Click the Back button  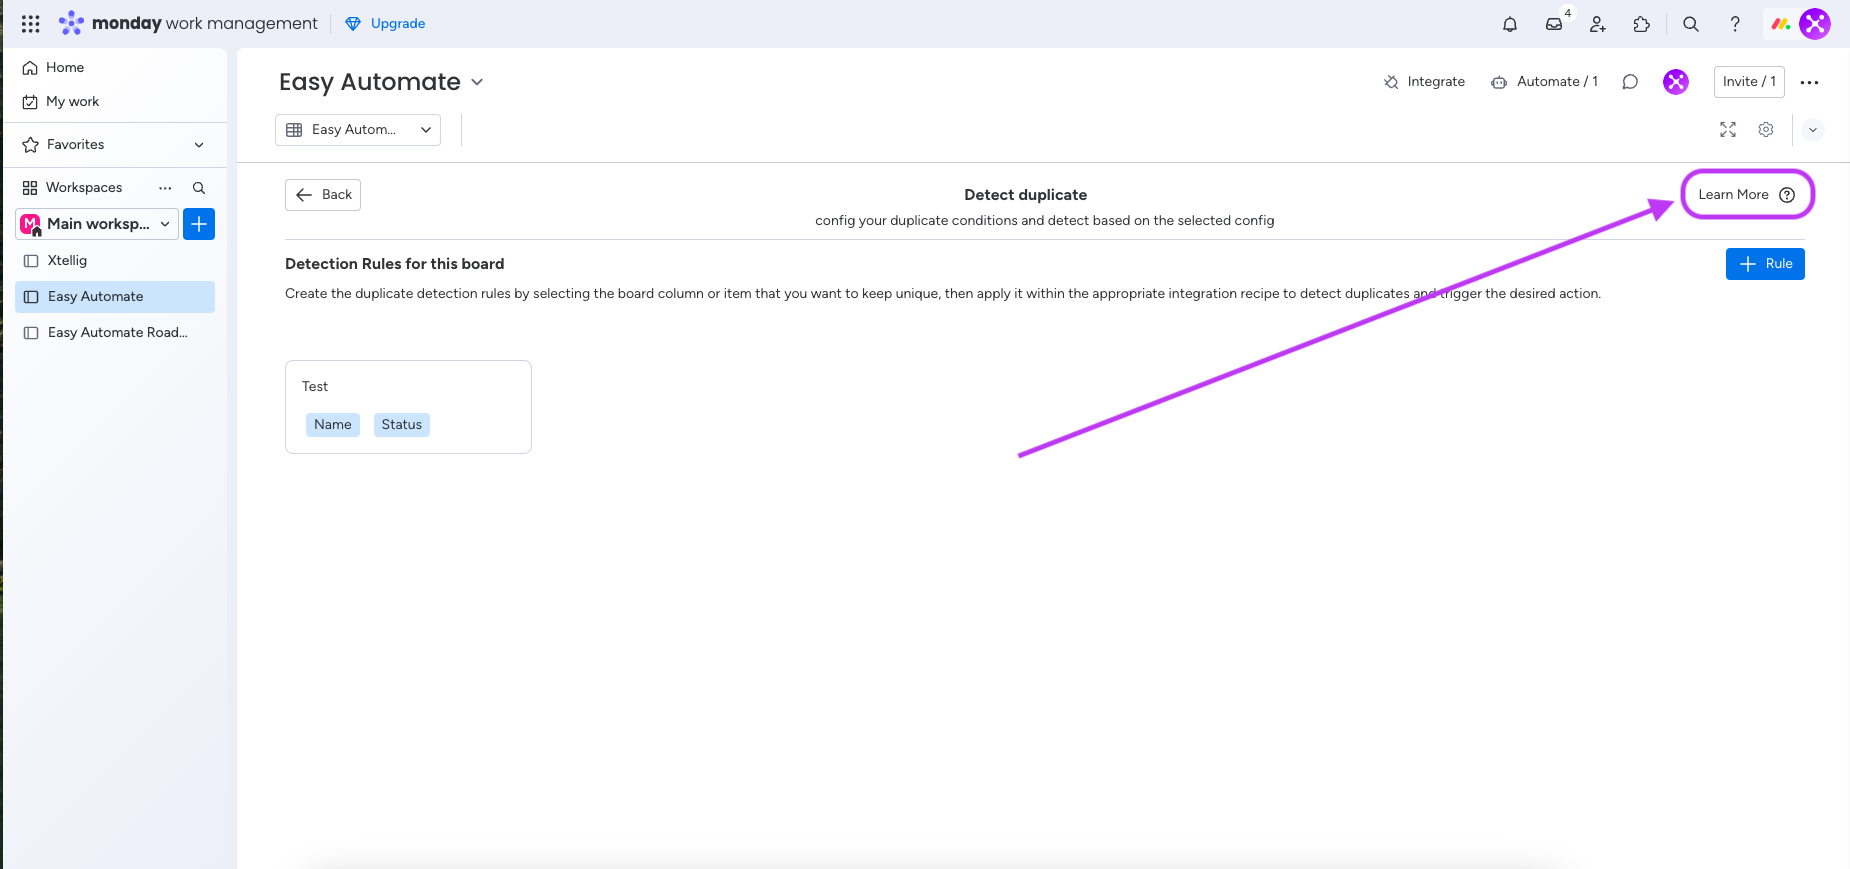point(323,195)
